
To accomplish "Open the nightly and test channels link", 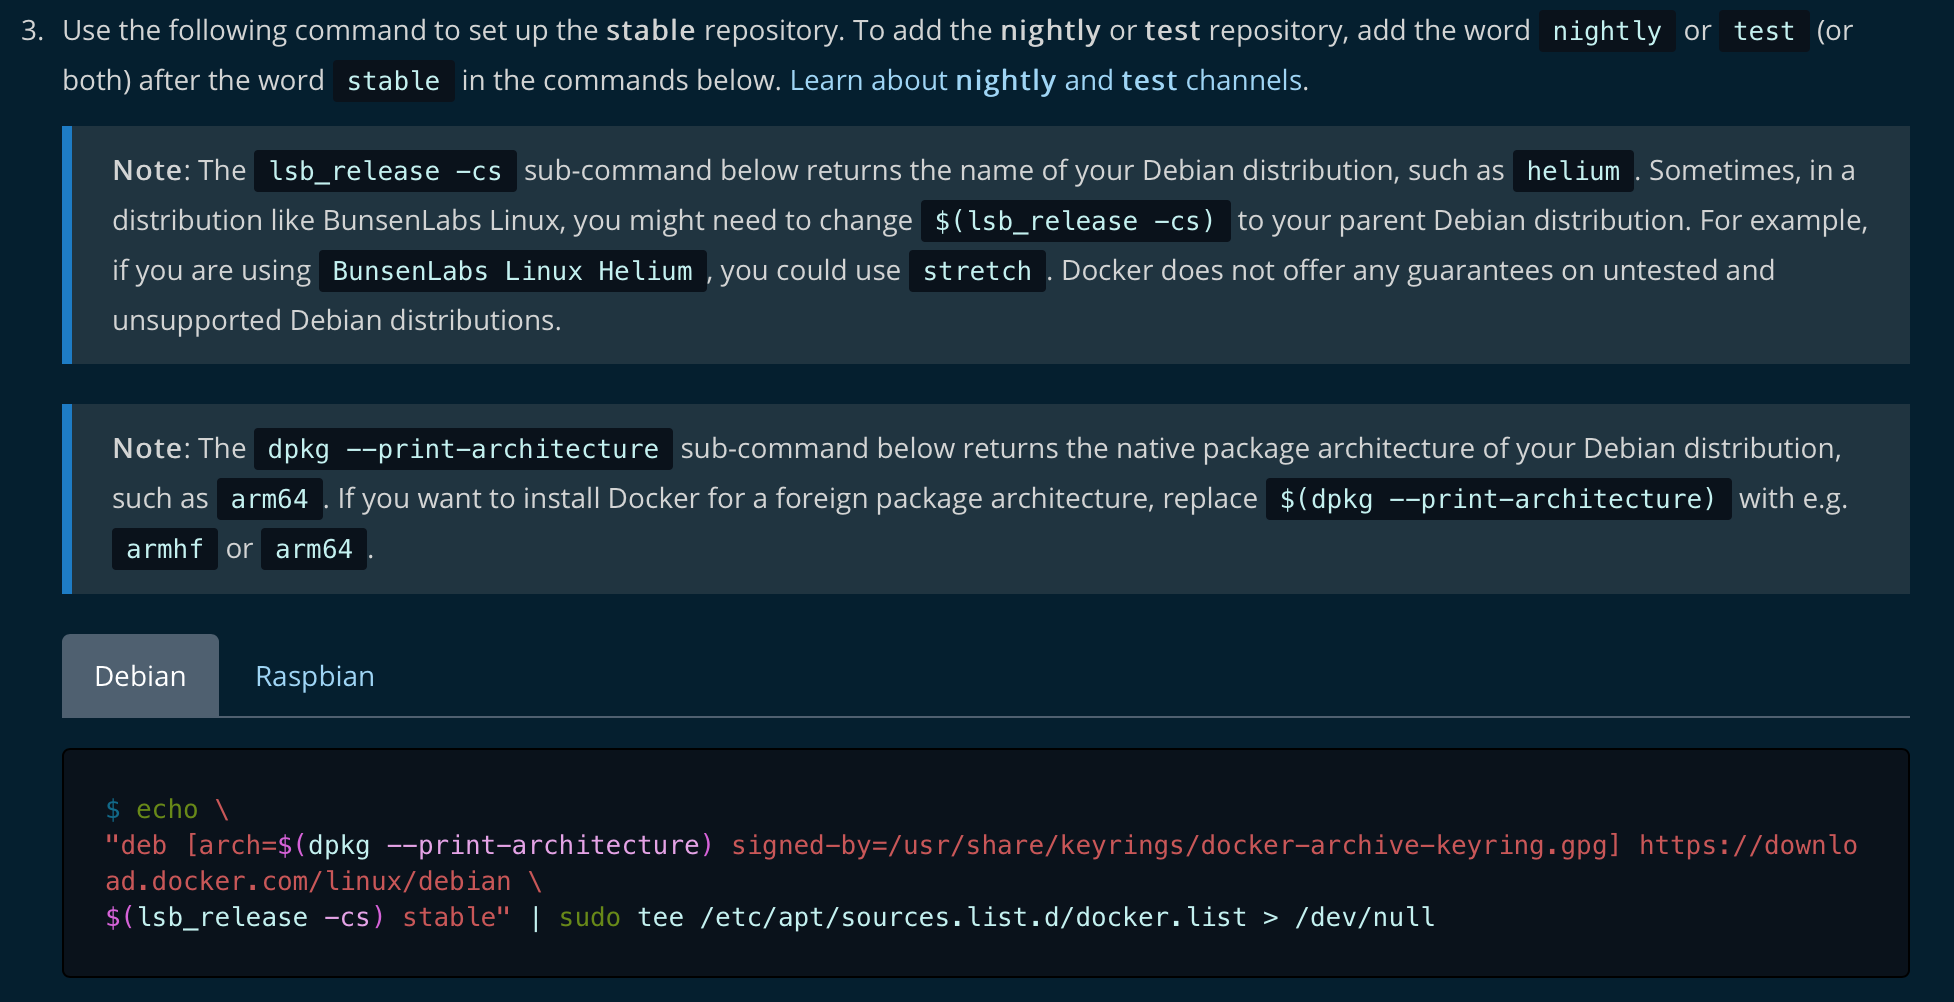I will (x=1047, y=80).
